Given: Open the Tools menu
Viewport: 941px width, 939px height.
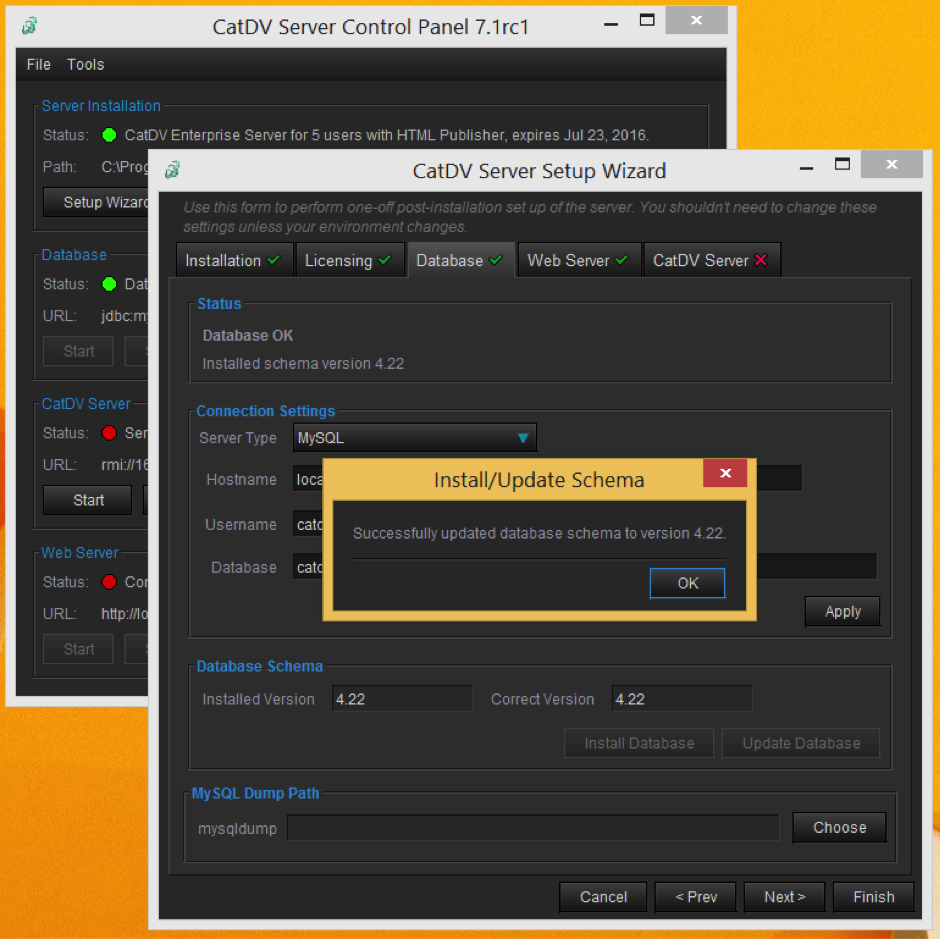Looking at the screenshot, I should pos(86,64).
